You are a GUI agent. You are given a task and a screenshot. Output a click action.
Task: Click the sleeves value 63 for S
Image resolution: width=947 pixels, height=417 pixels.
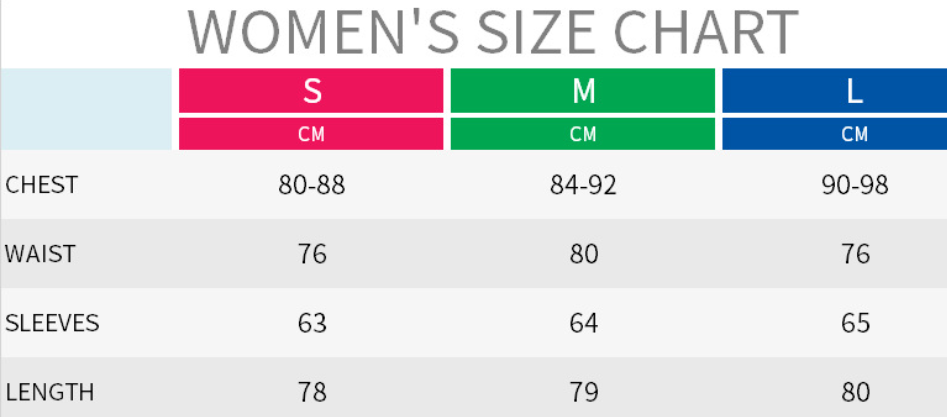pos(312,323)
